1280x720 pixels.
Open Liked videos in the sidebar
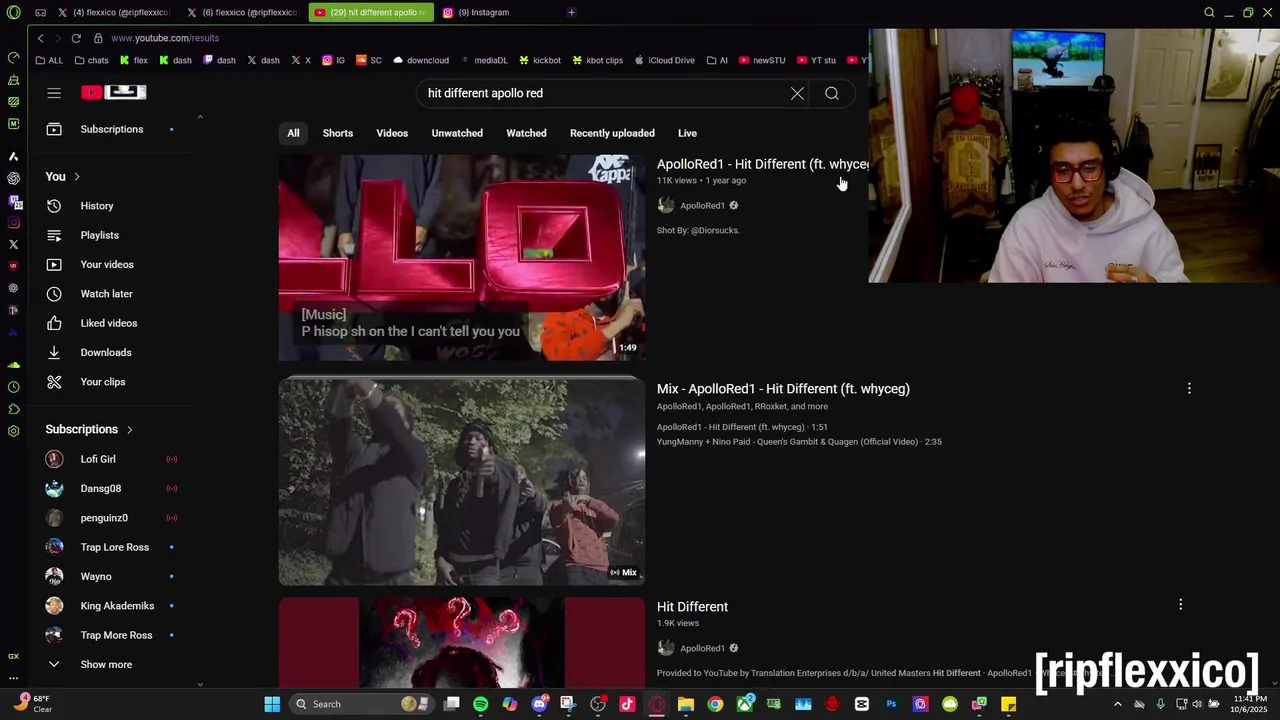[108, 323]
